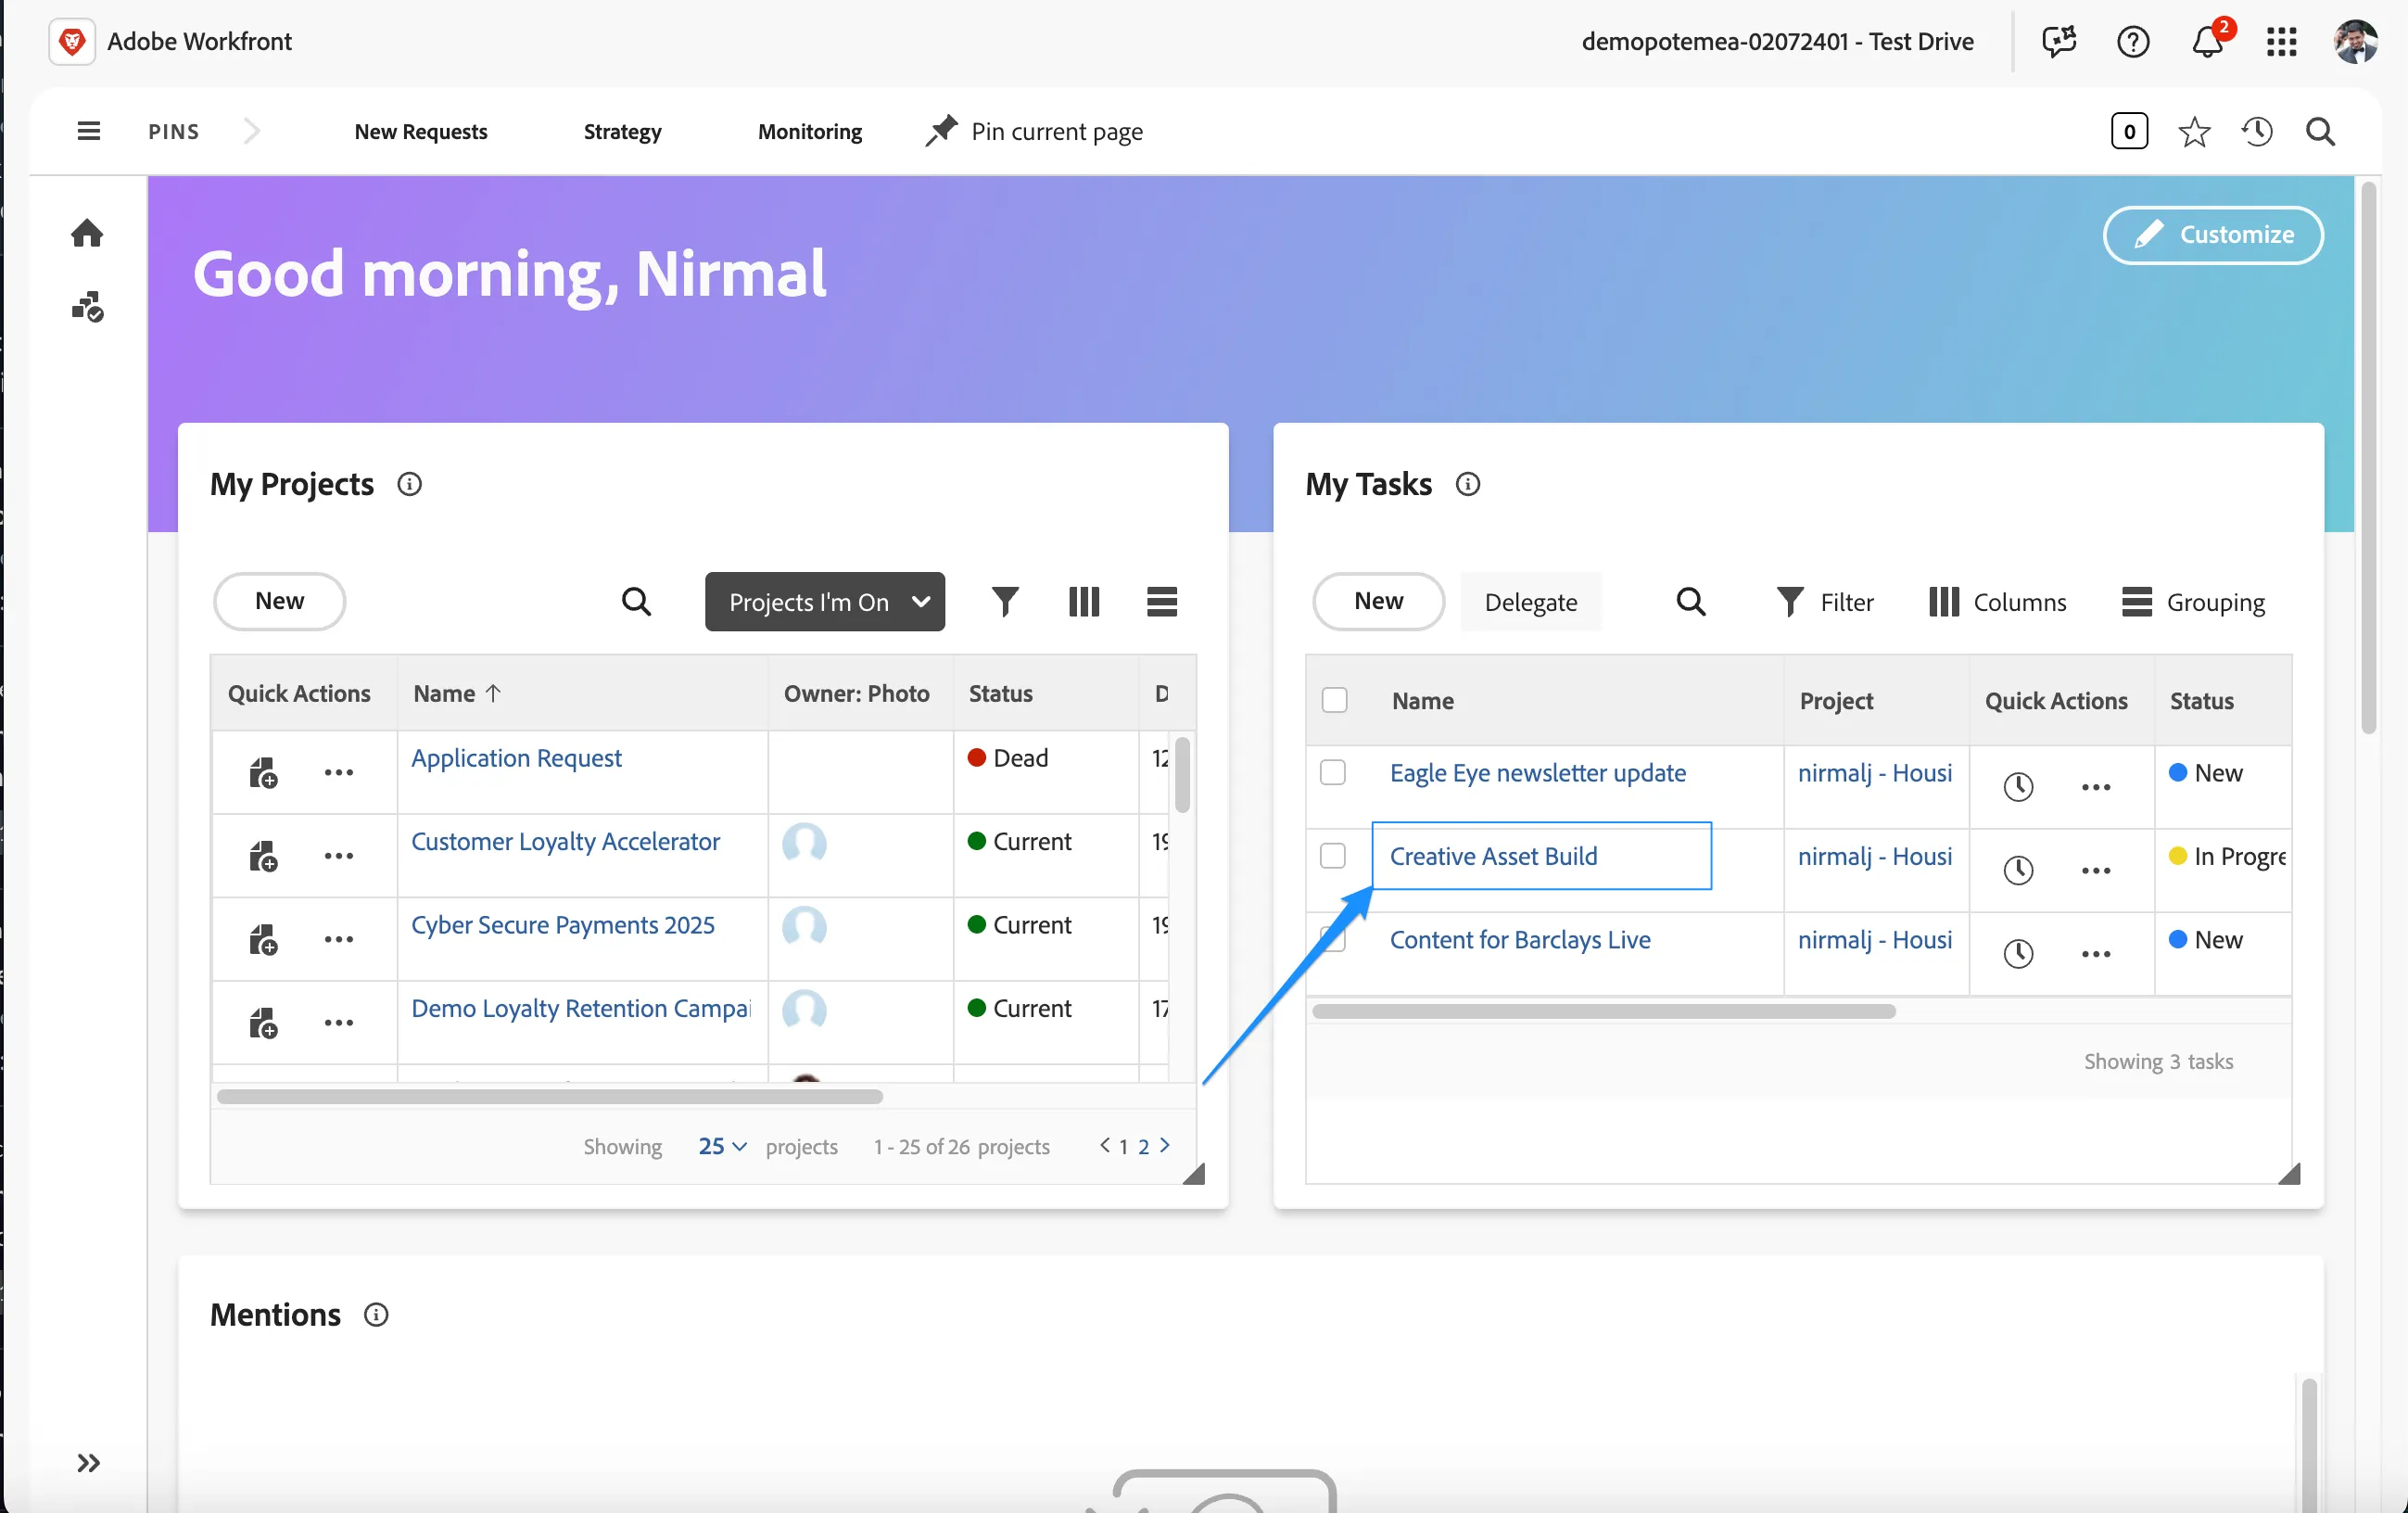This screenshot has height=1513, width=2408.
Task: Search within My Tasks list
Action: (x=1690, y=601)
